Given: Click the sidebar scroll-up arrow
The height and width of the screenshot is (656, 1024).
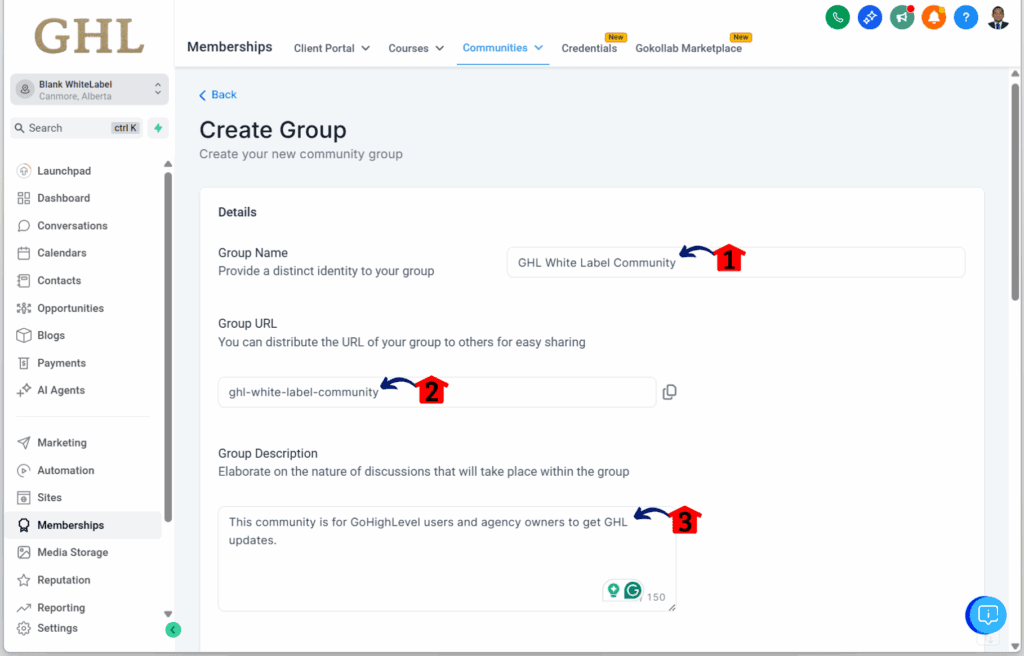Looking at the screenshot, I should [x=168, y=164].
